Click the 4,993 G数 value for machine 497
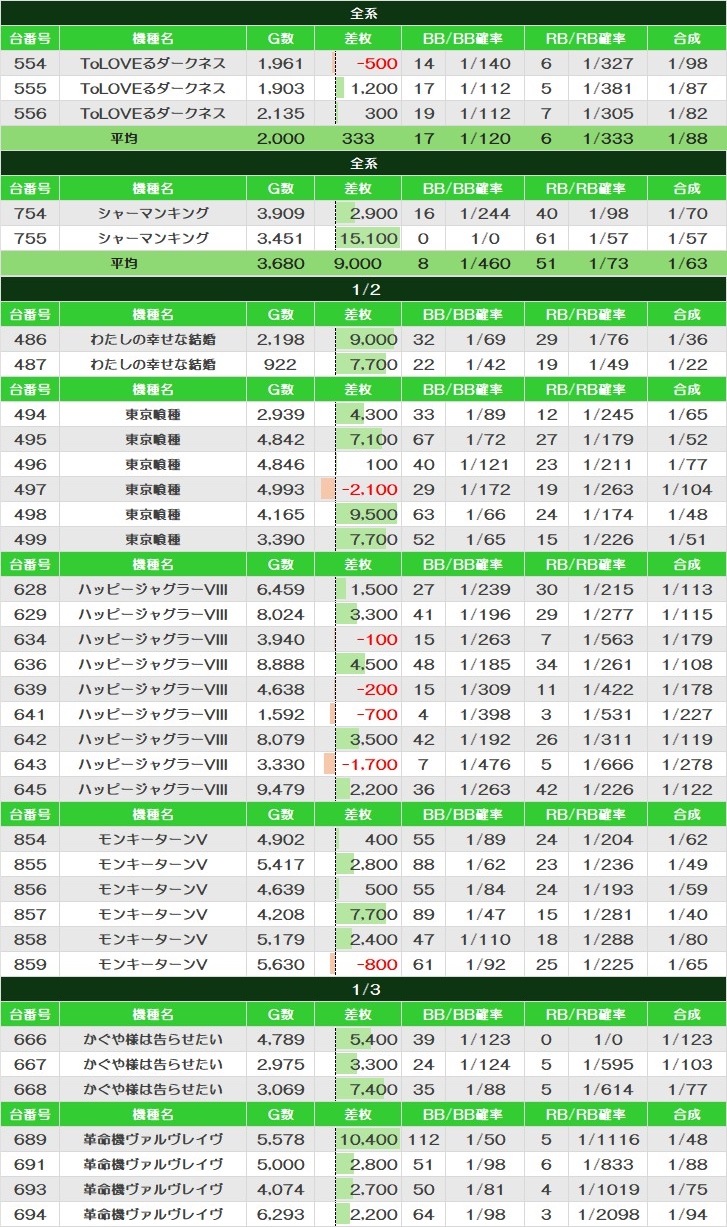The image size is (727, 1227). (x=281, y=489)
